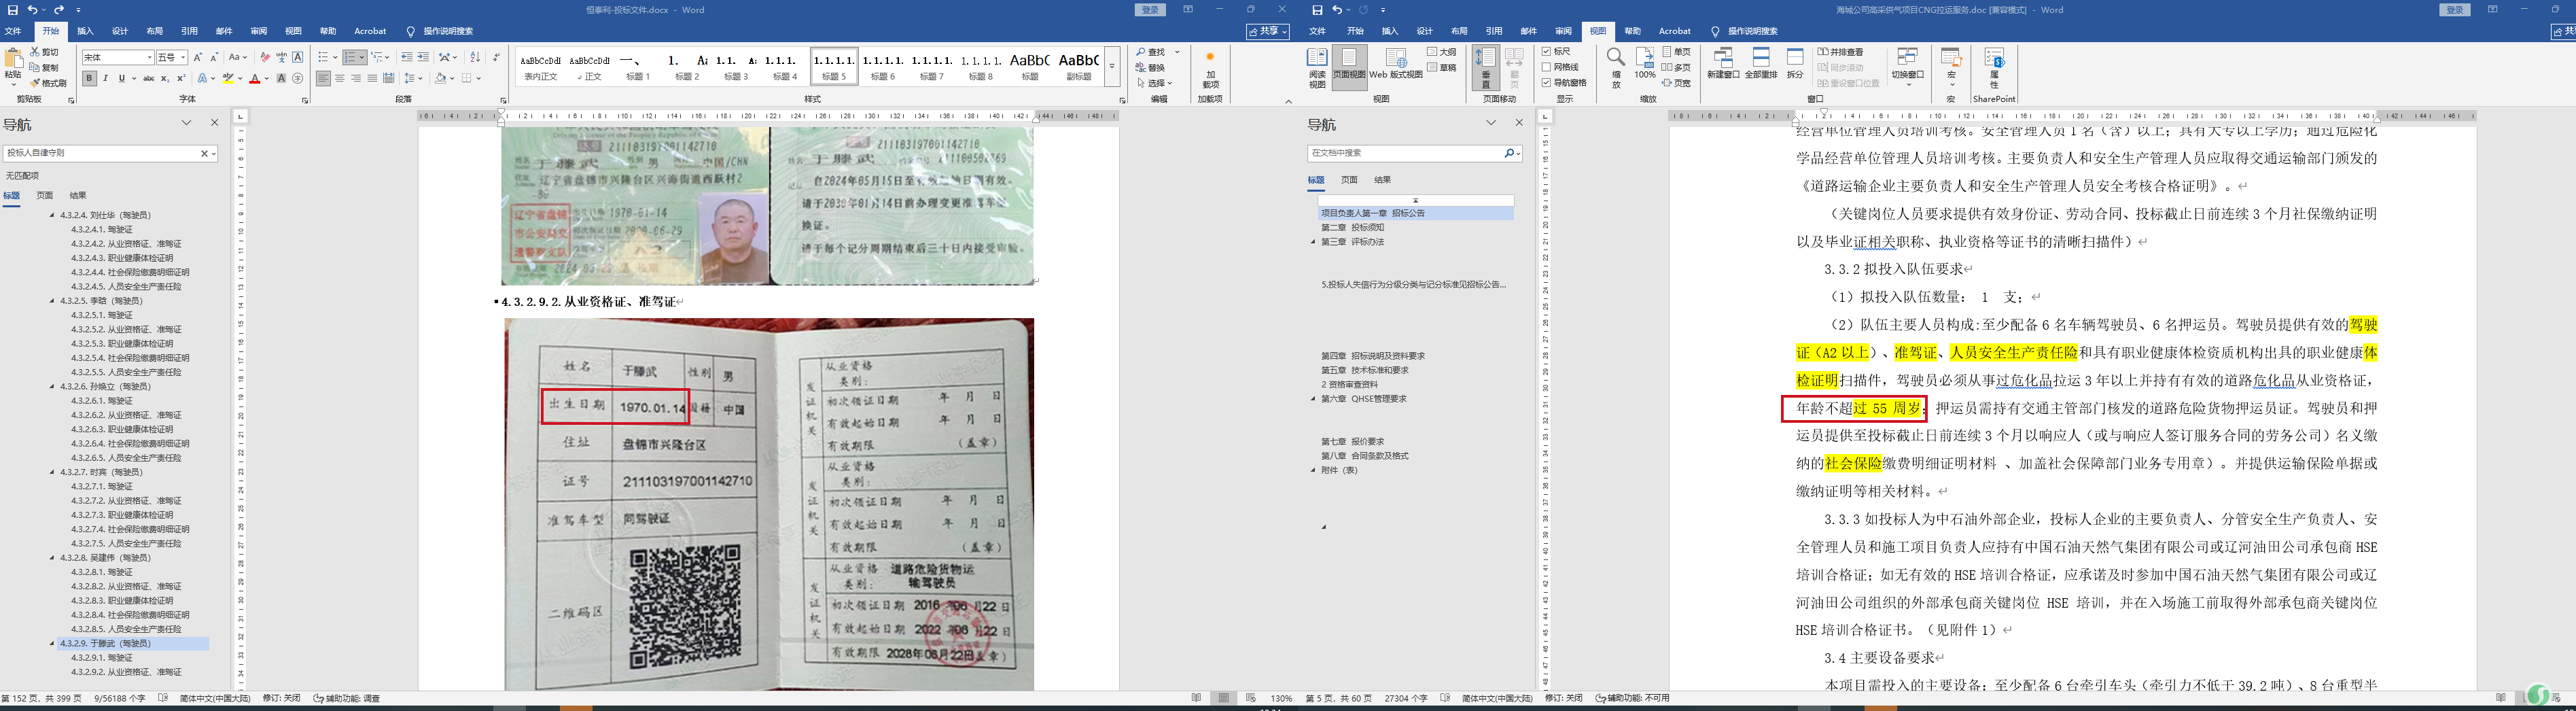2576x711 pixels.
Task: Apply subscript formatting
Action: coord(165,78)
